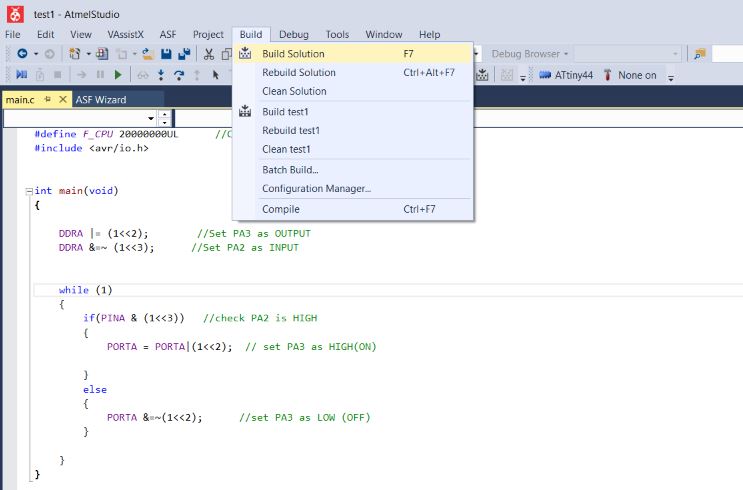The height and width of the screenshot is (490, 743).
Task: Expand the device toolbar overflow options arrow
Action: 671,77
